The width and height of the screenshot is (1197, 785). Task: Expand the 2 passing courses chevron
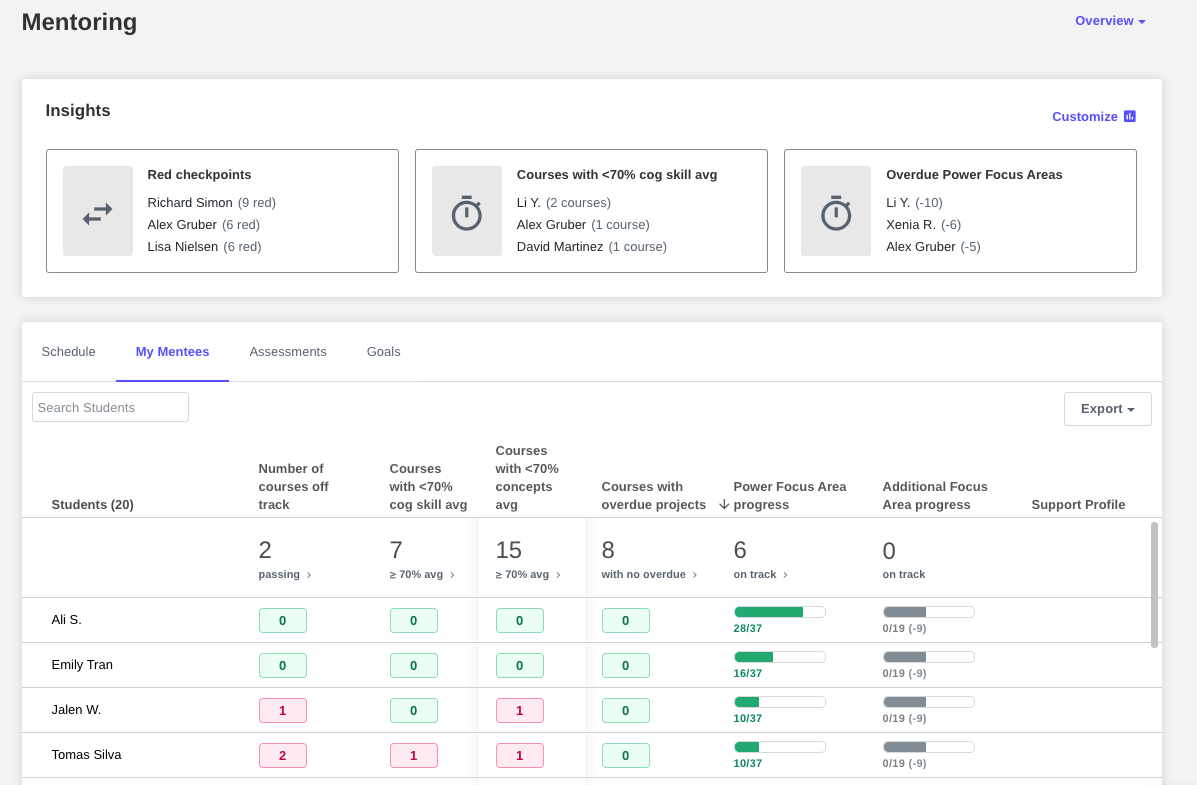coord(309,575)
